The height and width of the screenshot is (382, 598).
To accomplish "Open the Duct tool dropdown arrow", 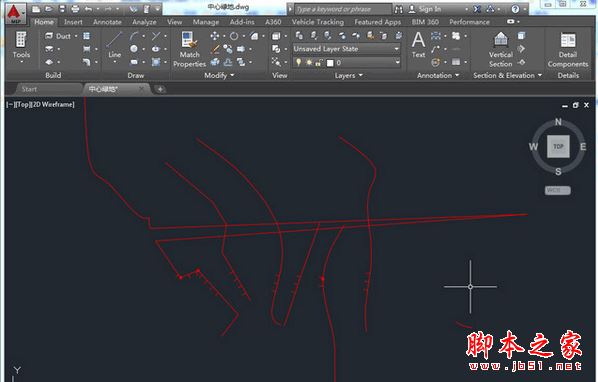I will pos(76,36).
